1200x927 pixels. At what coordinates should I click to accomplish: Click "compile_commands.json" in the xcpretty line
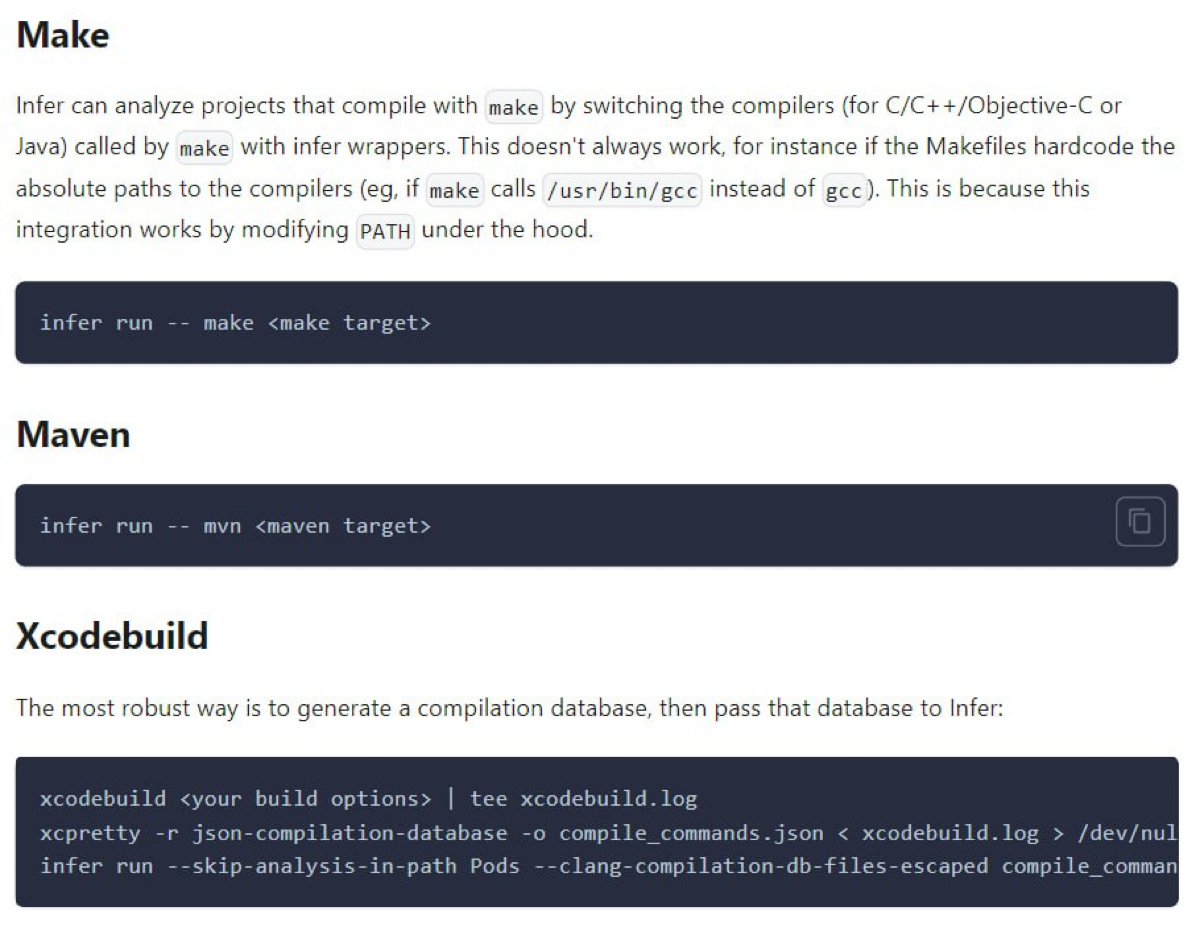(x=688, y=832)
